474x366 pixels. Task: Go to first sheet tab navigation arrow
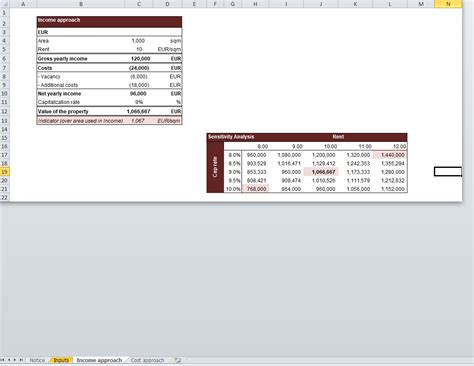[2, 360]
